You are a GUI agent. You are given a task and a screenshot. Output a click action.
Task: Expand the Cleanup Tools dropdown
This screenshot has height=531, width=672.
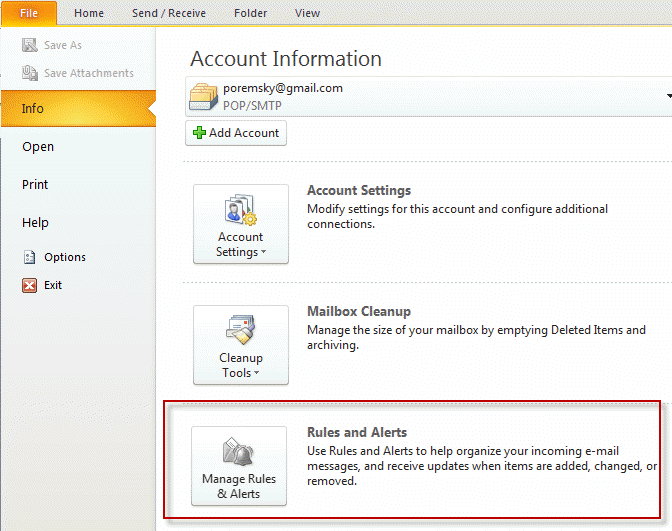[x=240, y=345]
